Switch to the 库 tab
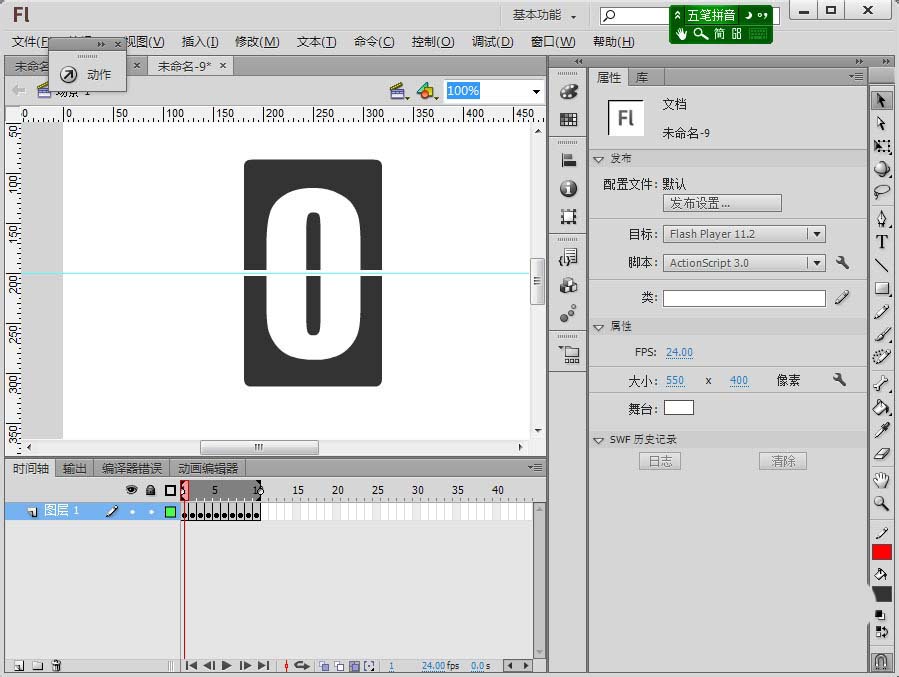Screen dimensions: 899x677 tap(642, 77)
